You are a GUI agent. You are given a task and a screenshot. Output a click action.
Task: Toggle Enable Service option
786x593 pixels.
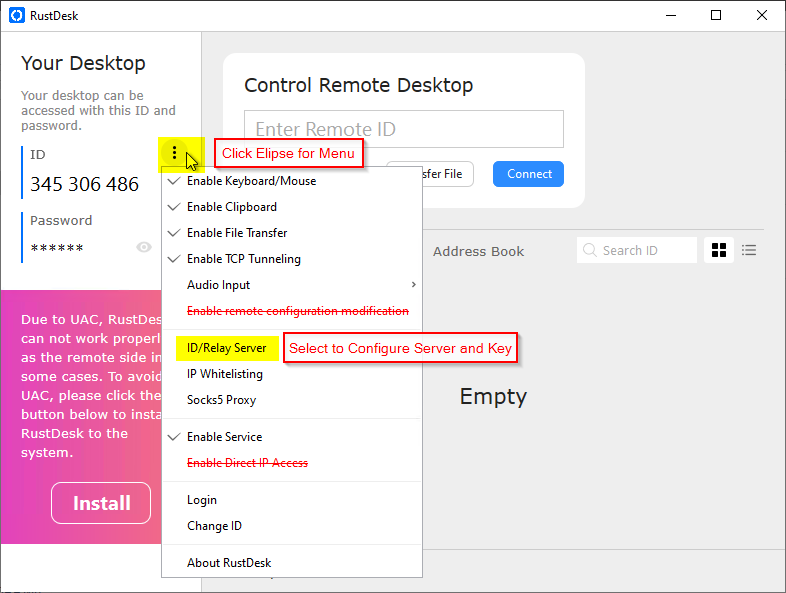point(292,437)
